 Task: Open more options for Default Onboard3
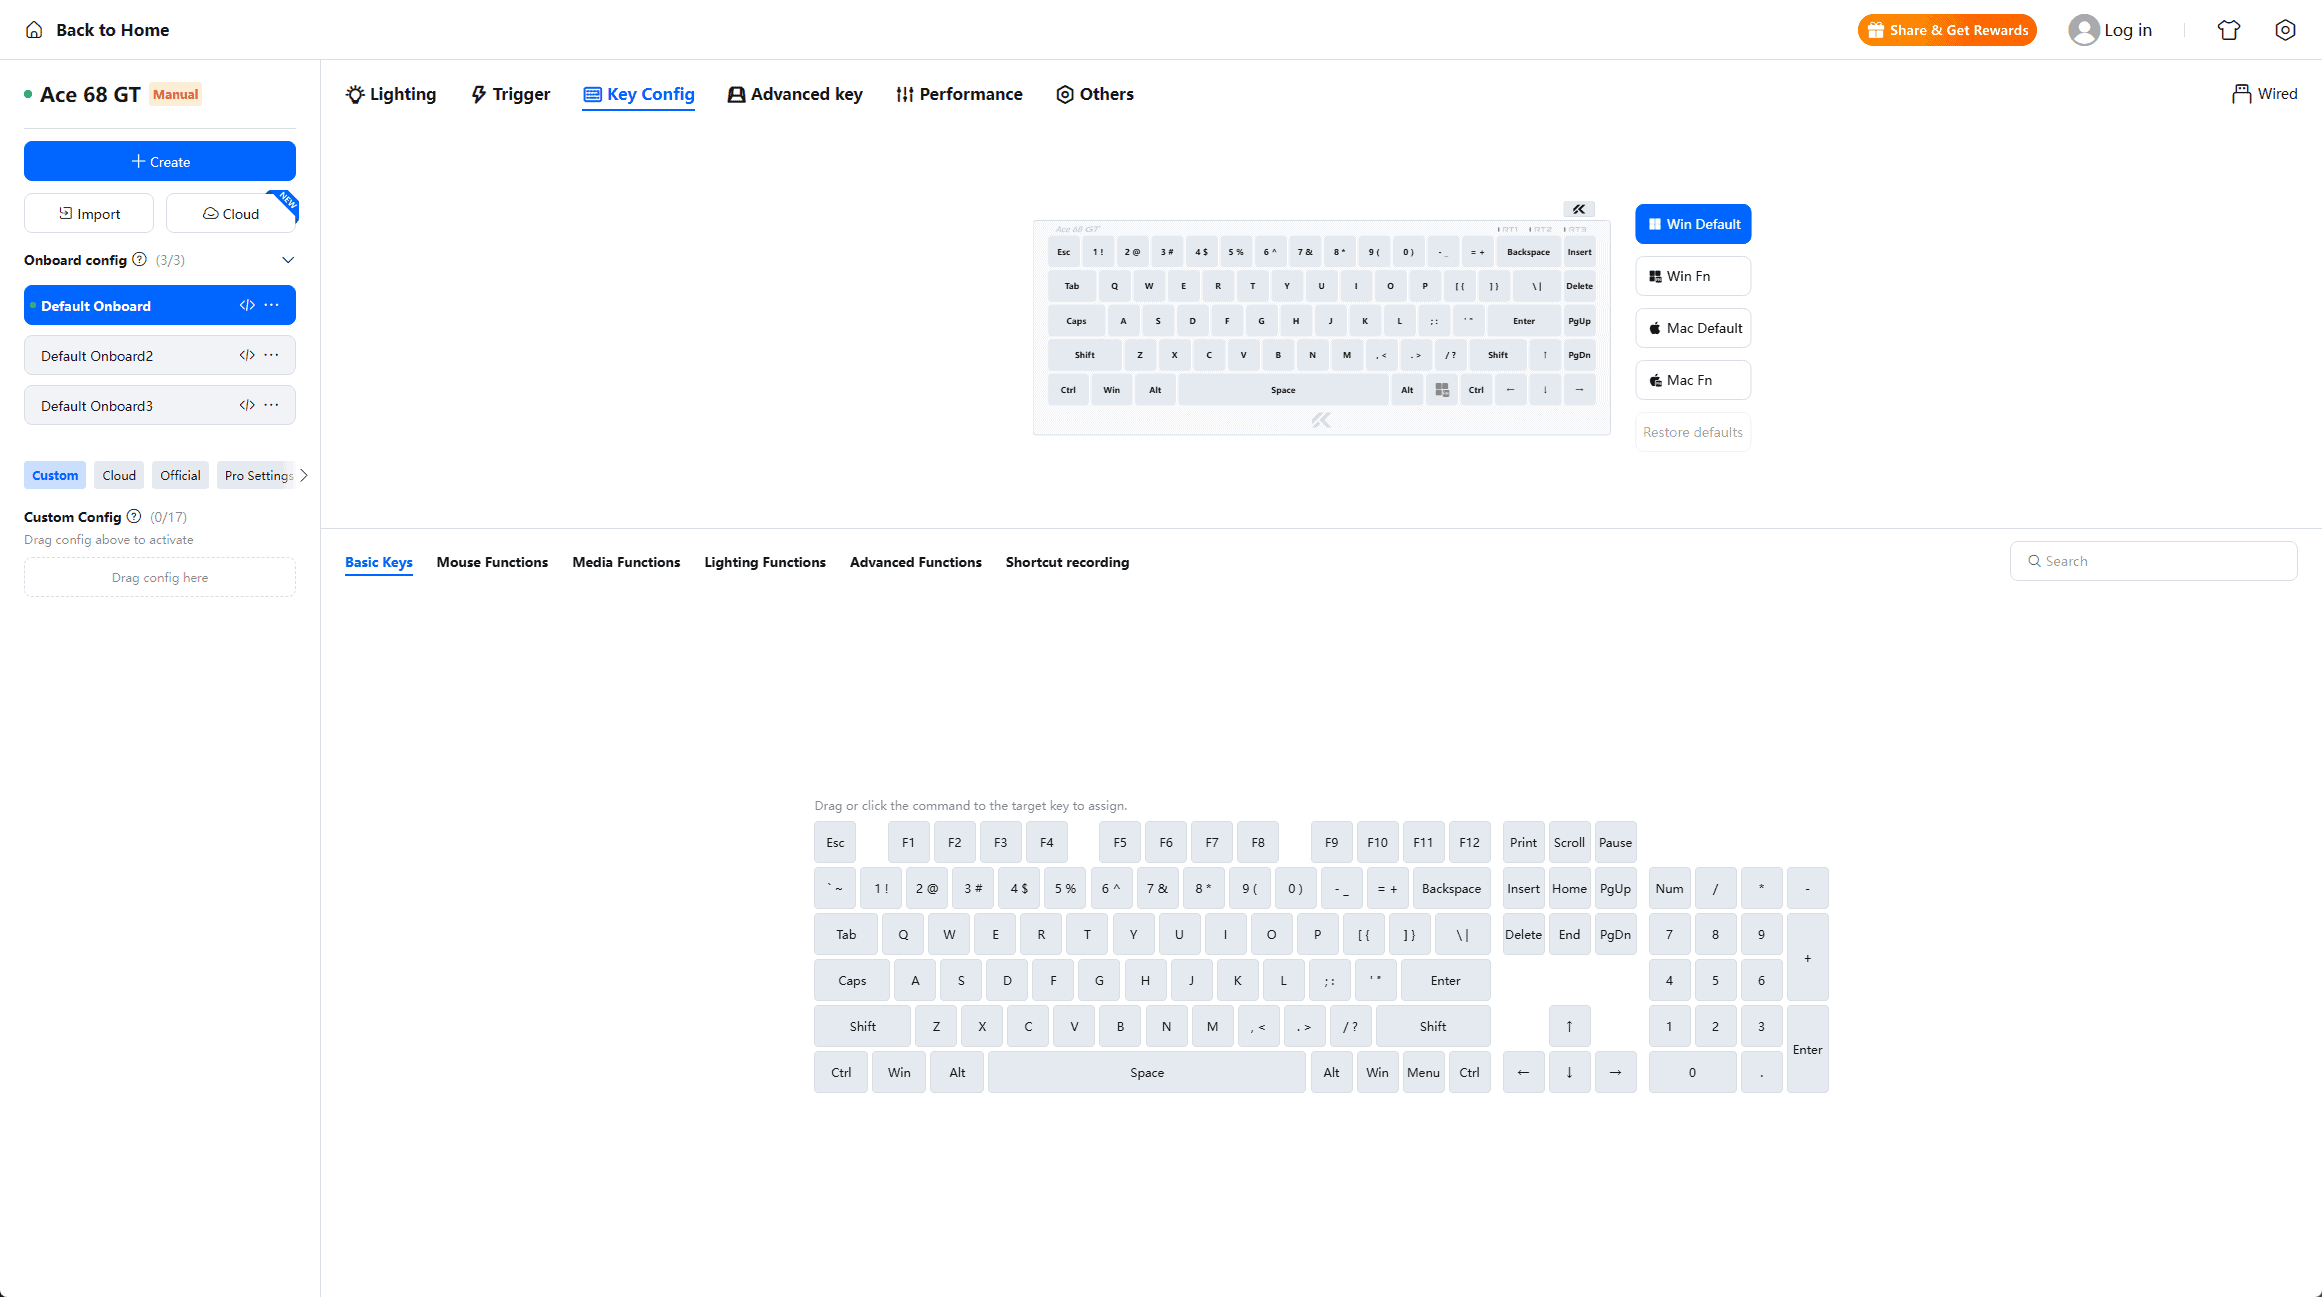(x=272, y=405)
